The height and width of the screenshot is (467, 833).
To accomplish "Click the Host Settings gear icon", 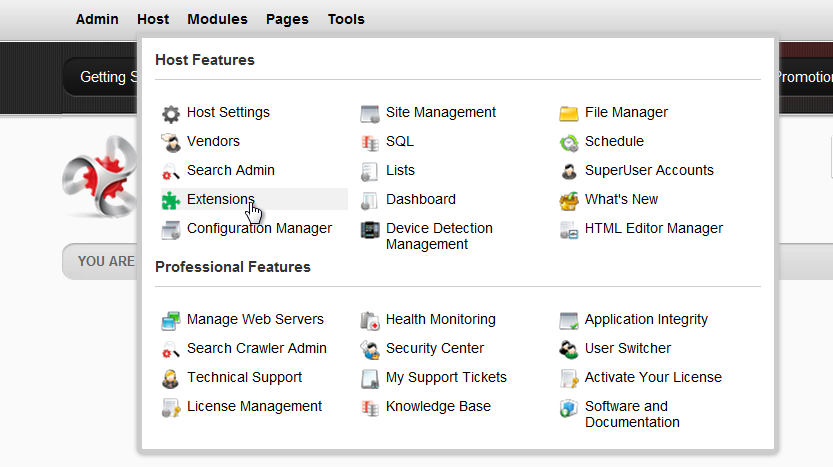I will pyautogui.click(x=171, y=114).
